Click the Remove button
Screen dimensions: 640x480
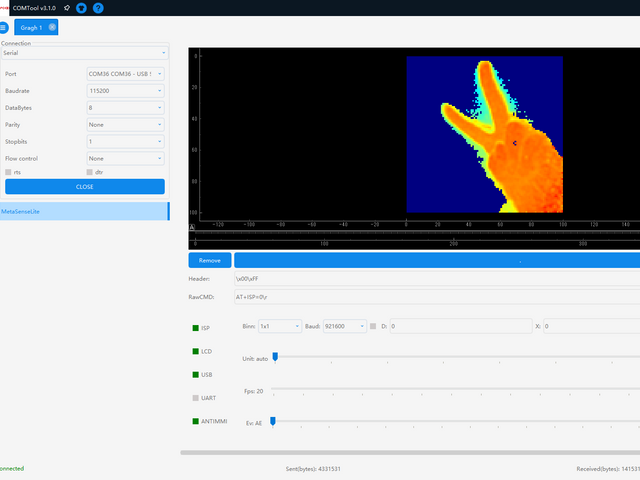(209, 260)
